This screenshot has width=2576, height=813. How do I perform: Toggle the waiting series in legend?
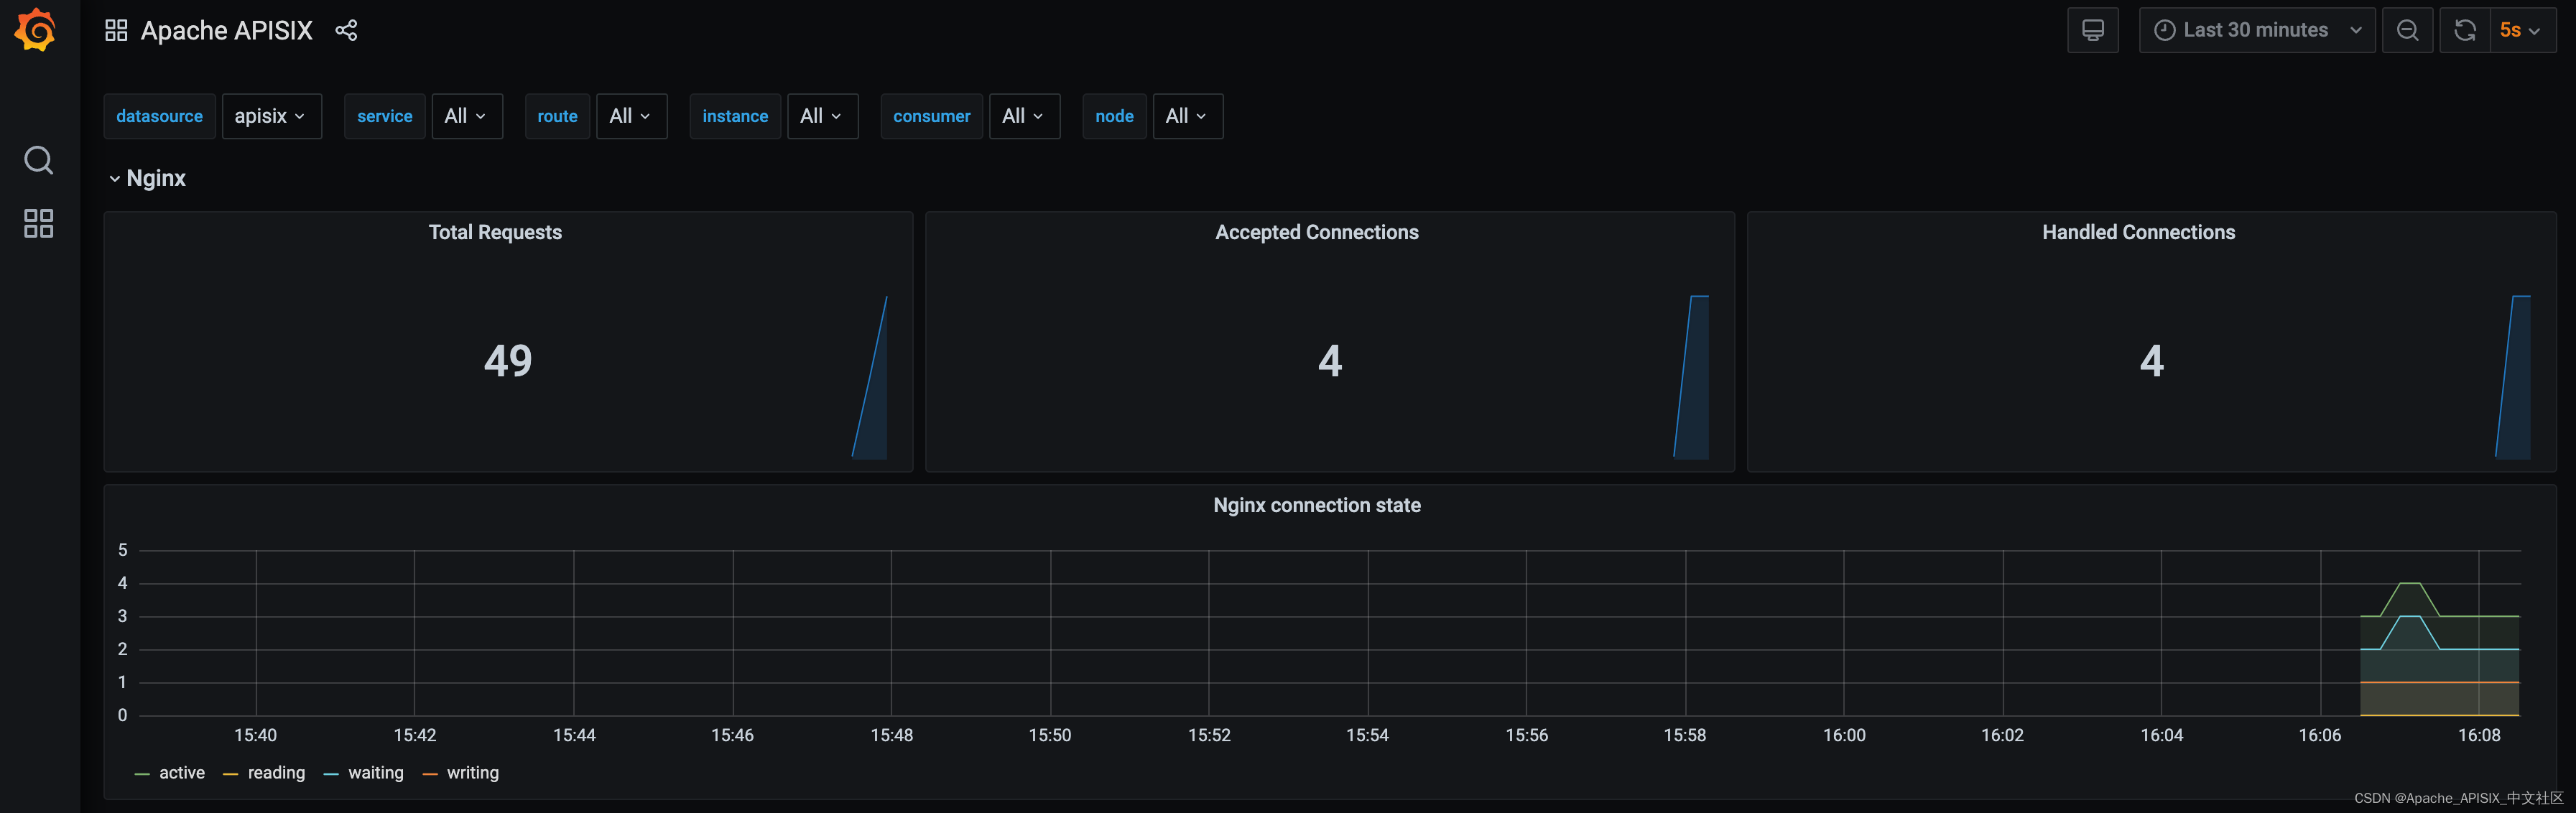pos(376,773)
